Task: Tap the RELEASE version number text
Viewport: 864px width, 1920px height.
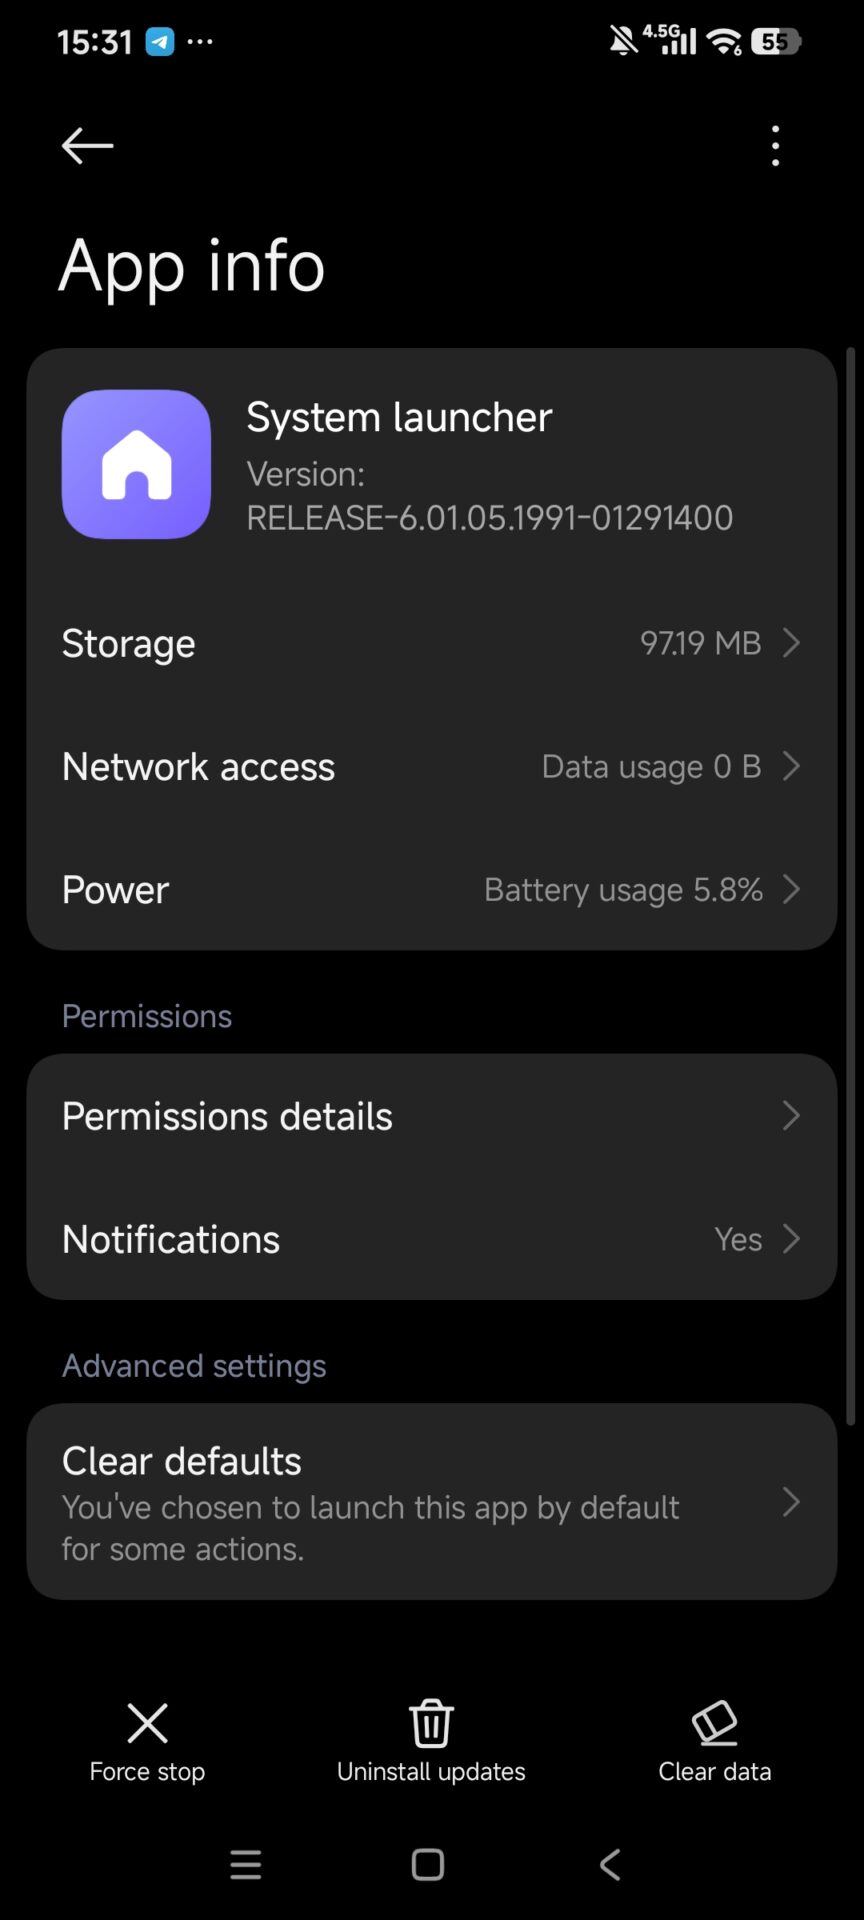Action: click(x=489, y=518)
